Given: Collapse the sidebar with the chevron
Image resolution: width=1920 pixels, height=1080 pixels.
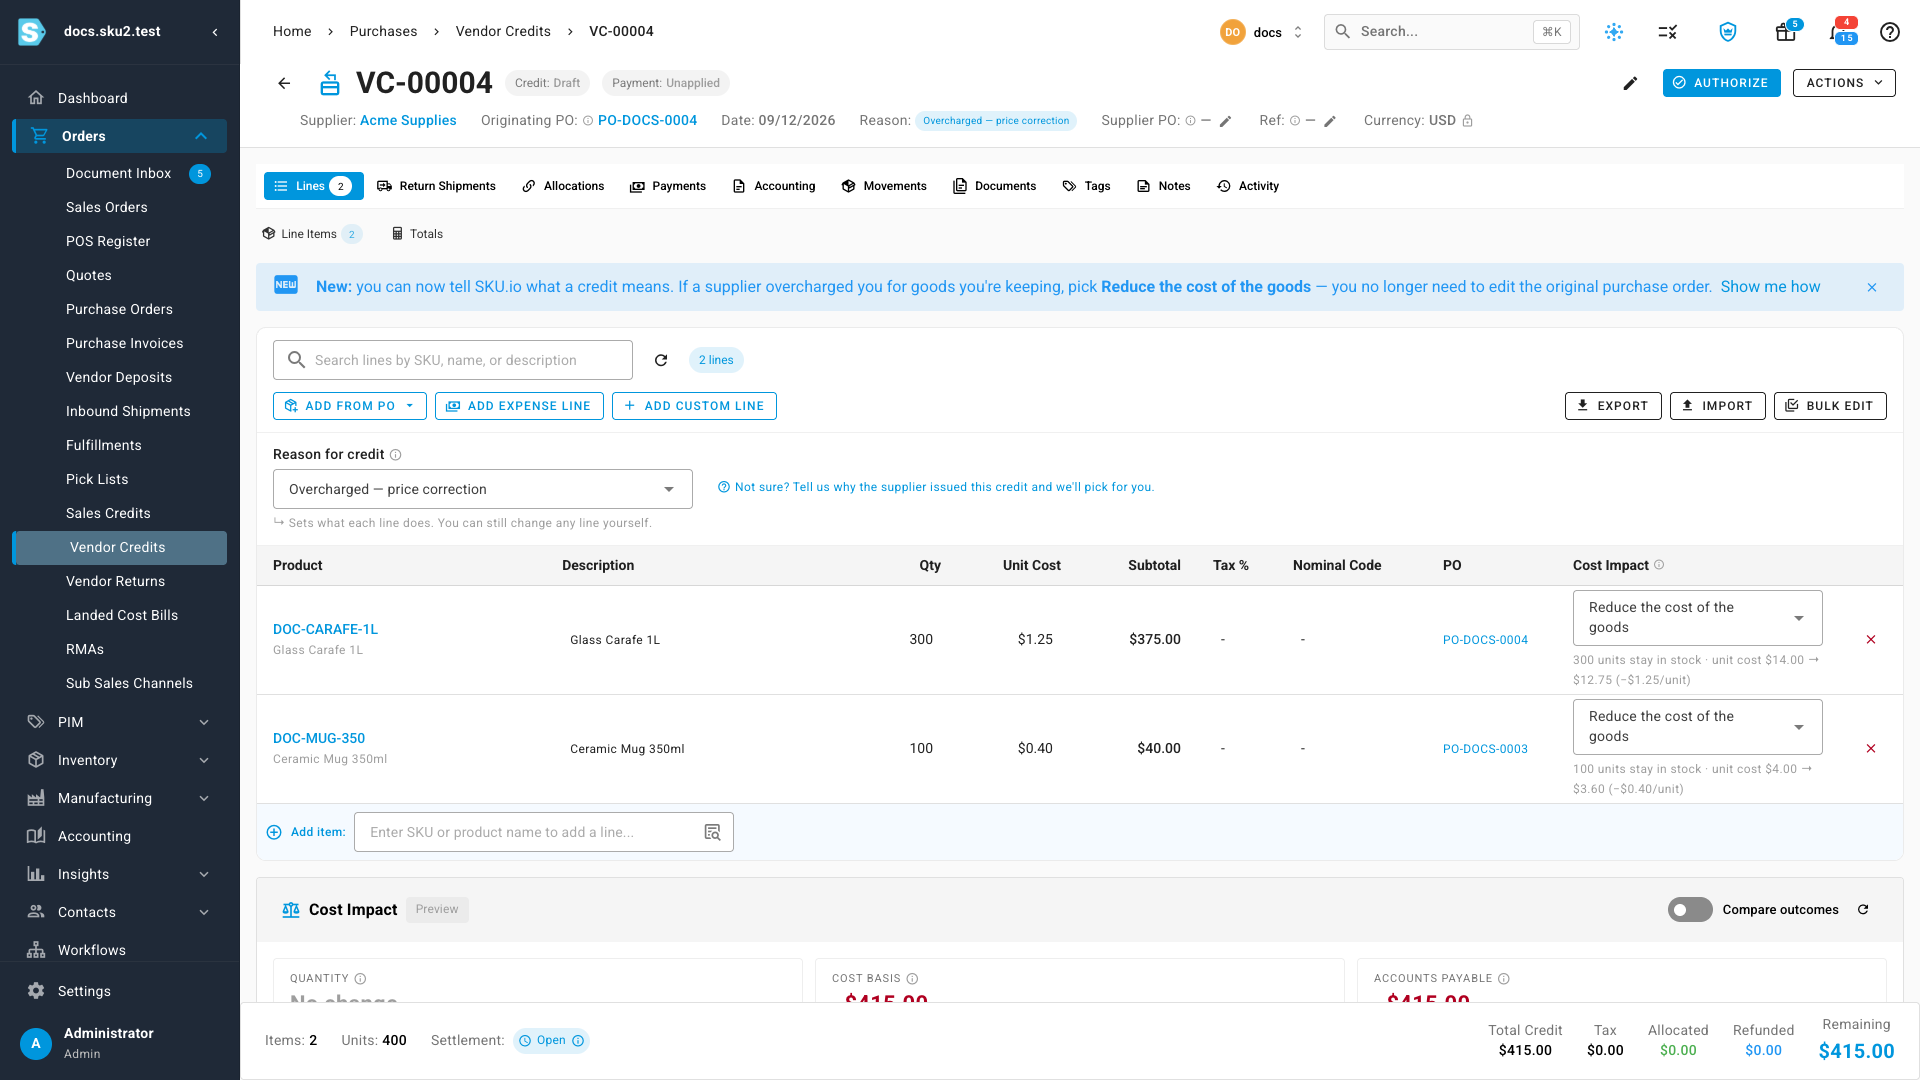Looking at the screenshot, I should tap(215, 32).
